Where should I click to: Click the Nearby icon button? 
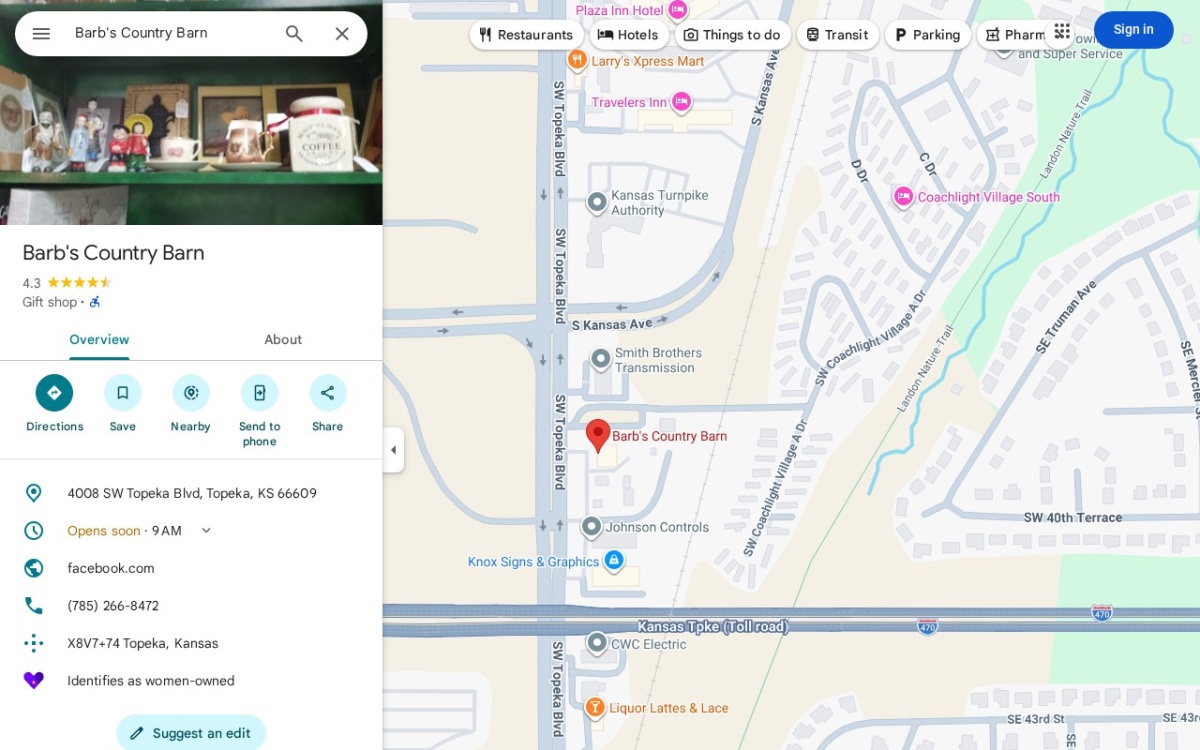pos(191,393)
